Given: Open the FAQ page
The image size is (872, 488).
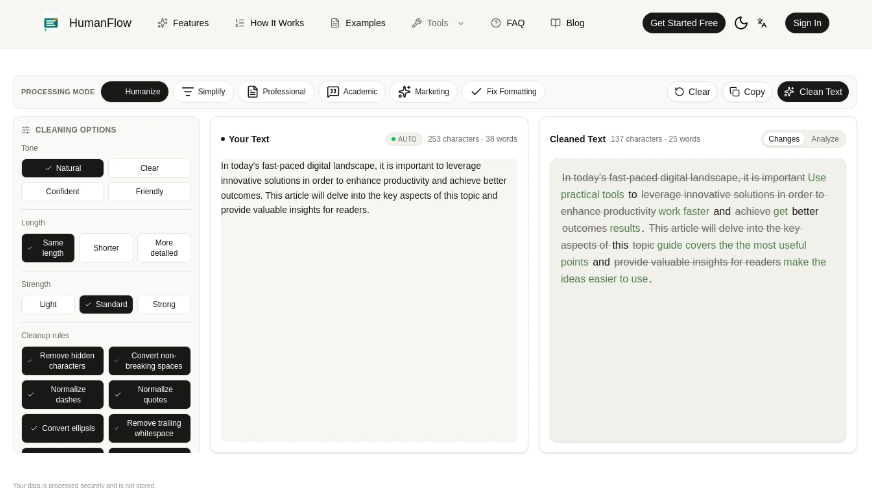Looking at the screenshot, I should pos(507,23).
